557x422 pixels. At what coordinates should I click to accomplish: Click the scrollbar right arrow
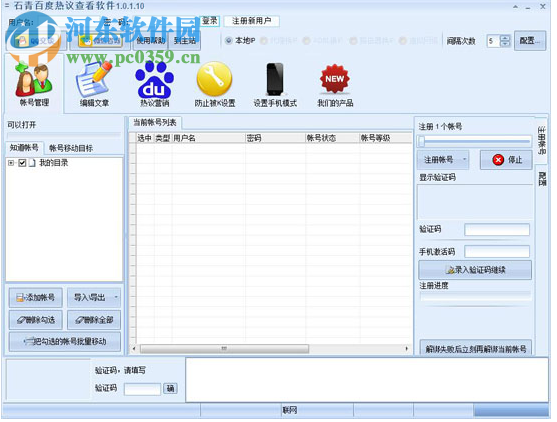pos(406,349)
